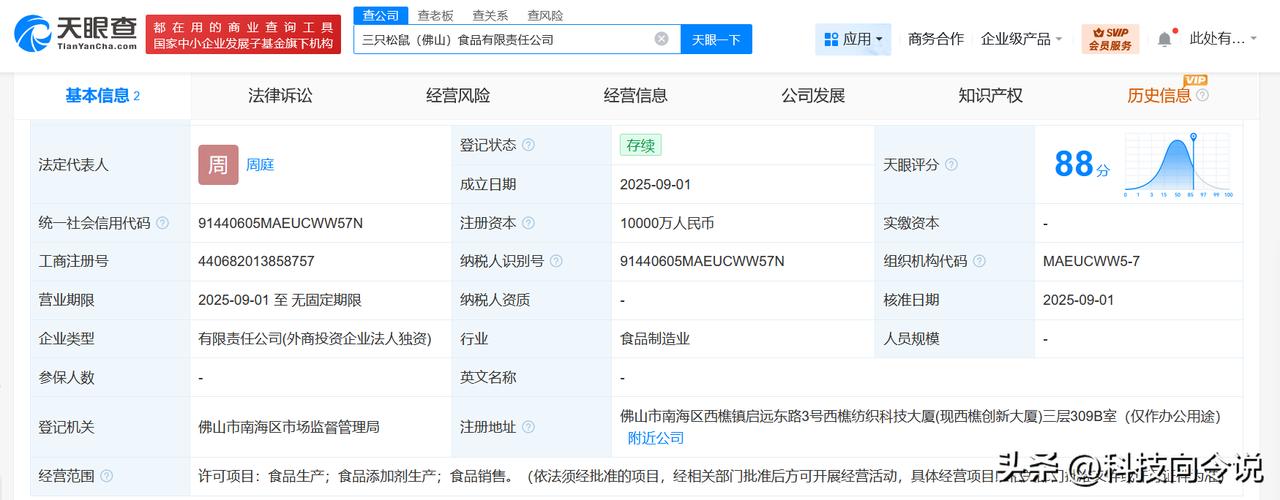The height and width of the screenshot is (500, 1280).
Task: Click the 食品制造业 industry value
Action: coord(655,339)
